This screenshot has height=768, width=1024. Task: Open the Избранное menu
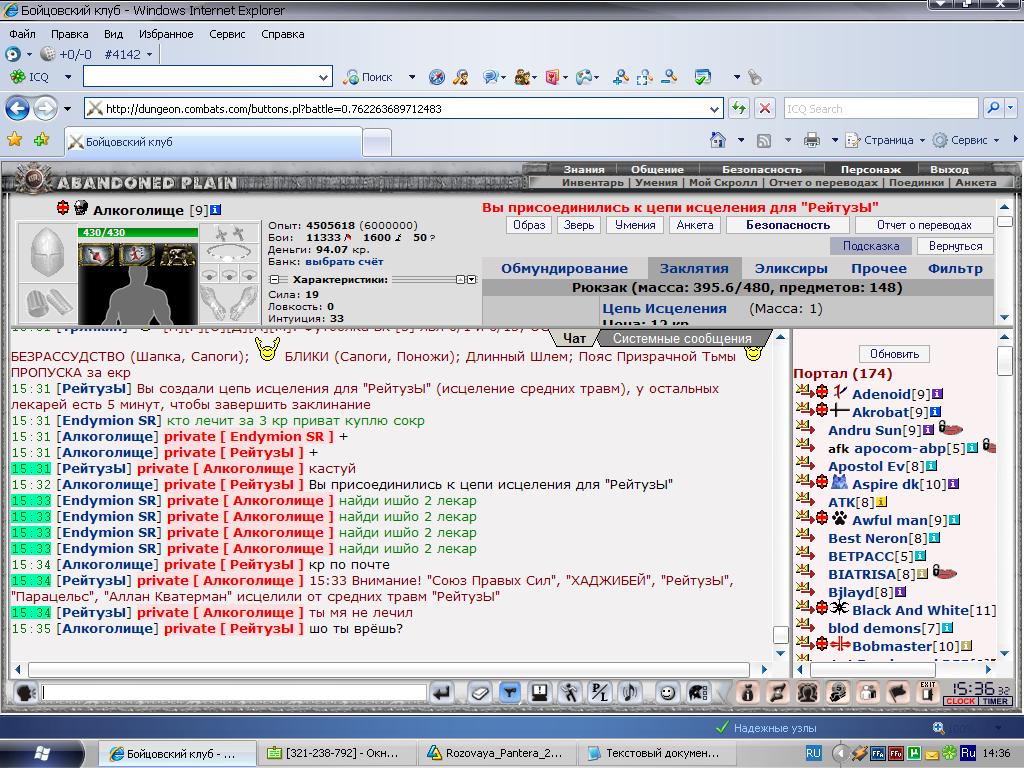pyautogui.click(x=166, y=34)
